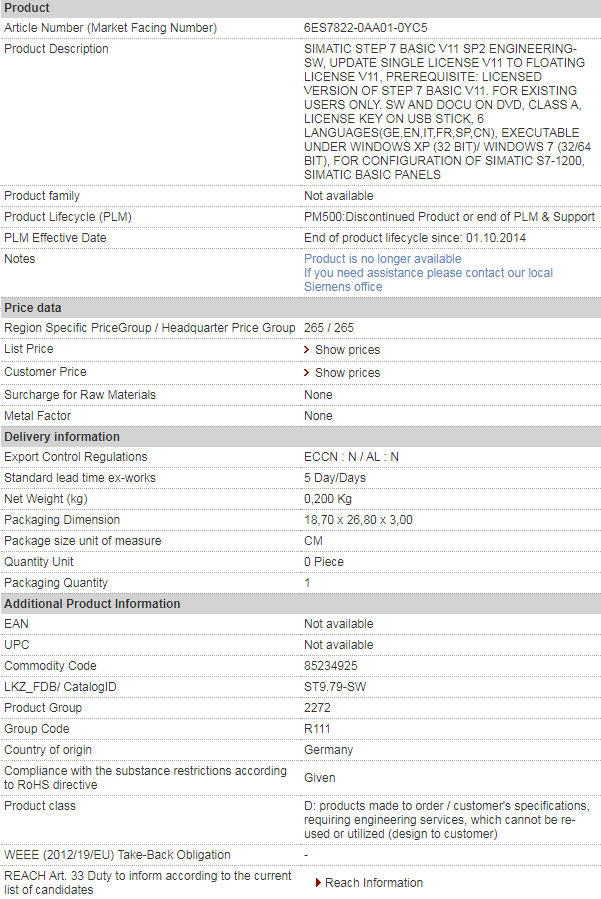Viewport: 601px width, 899px height.
Task: Click the packaging dimension 18,70 x 26,80 value
Action: [x=358, y=519]
